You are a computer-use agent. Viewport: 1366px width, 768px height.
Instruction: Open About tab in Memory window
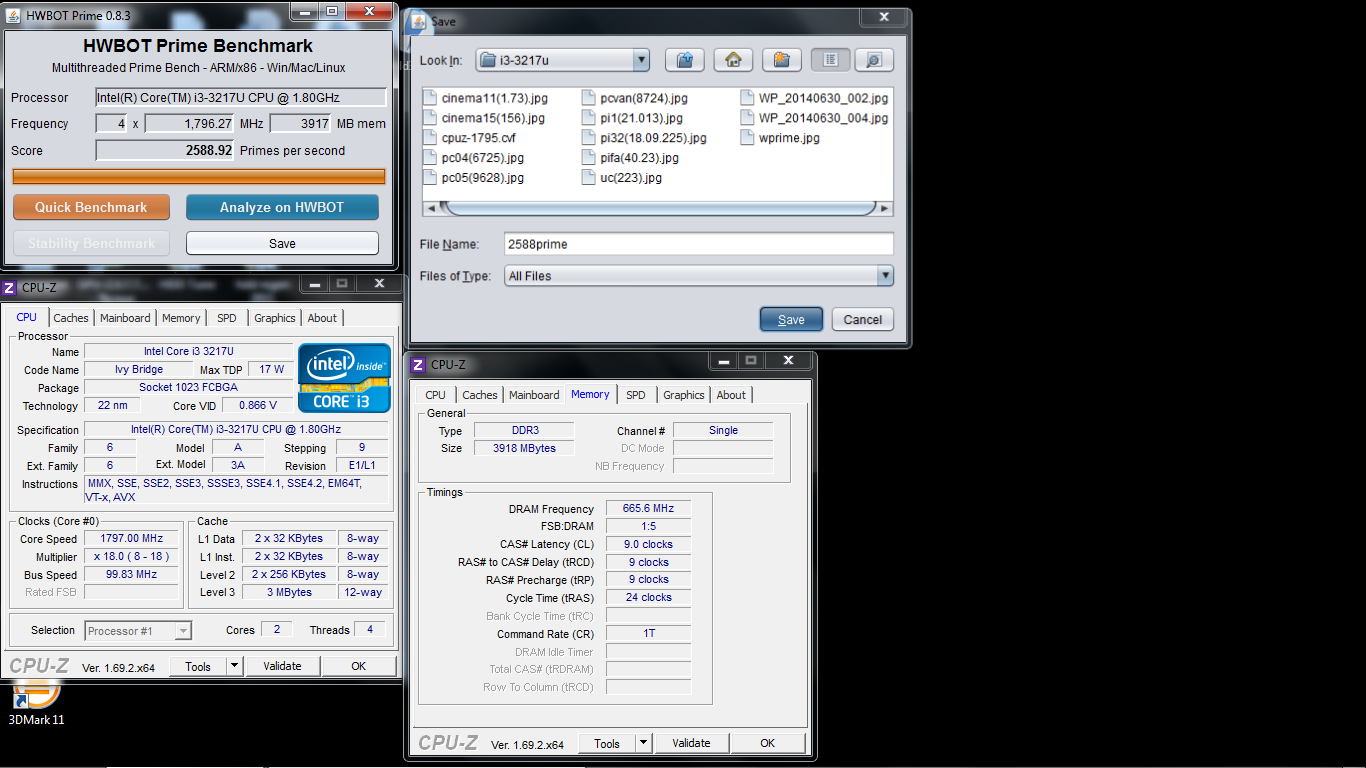pyautogui.click(x=731, y=395)
